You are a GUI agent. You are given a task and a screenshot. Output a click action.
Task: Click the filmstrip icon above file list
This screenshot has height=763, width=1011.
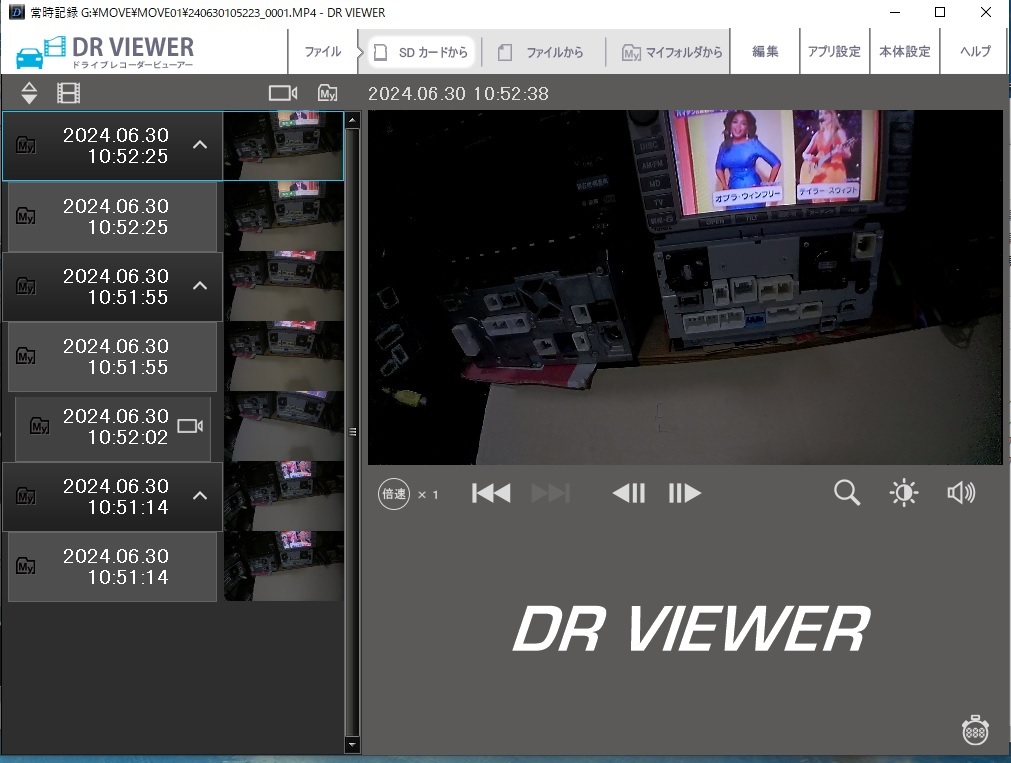point(68,94)
